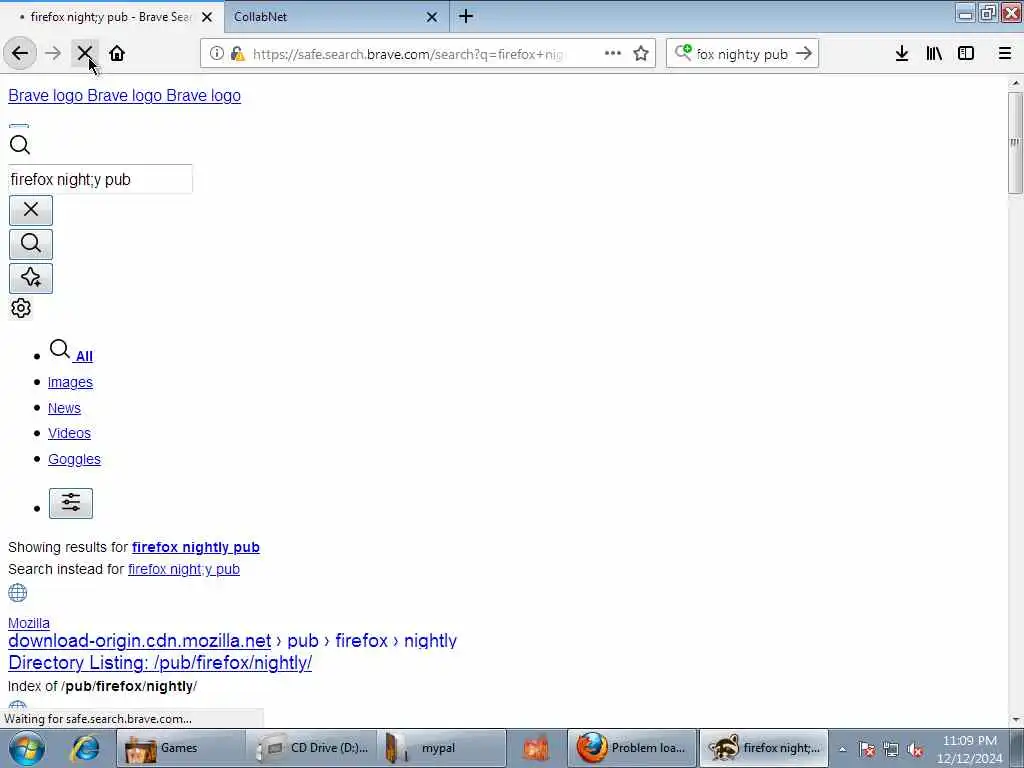Click the URL address bar
The height and width of the screenshot is (768, 1024).
pos(408,54)
